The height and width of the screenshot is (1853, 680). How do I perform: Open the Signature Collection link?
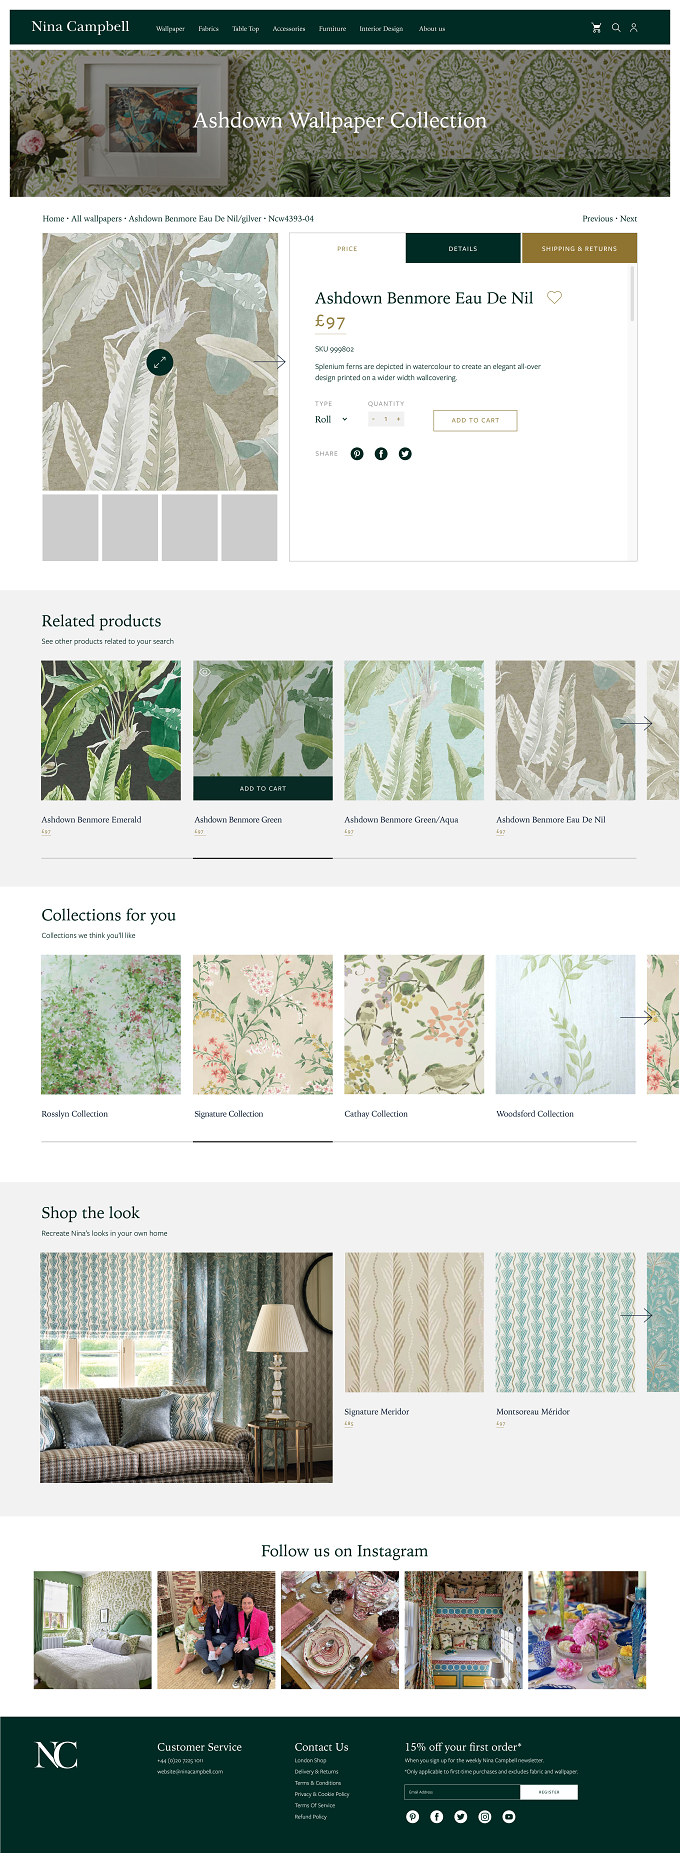(x=229, y=1113)
